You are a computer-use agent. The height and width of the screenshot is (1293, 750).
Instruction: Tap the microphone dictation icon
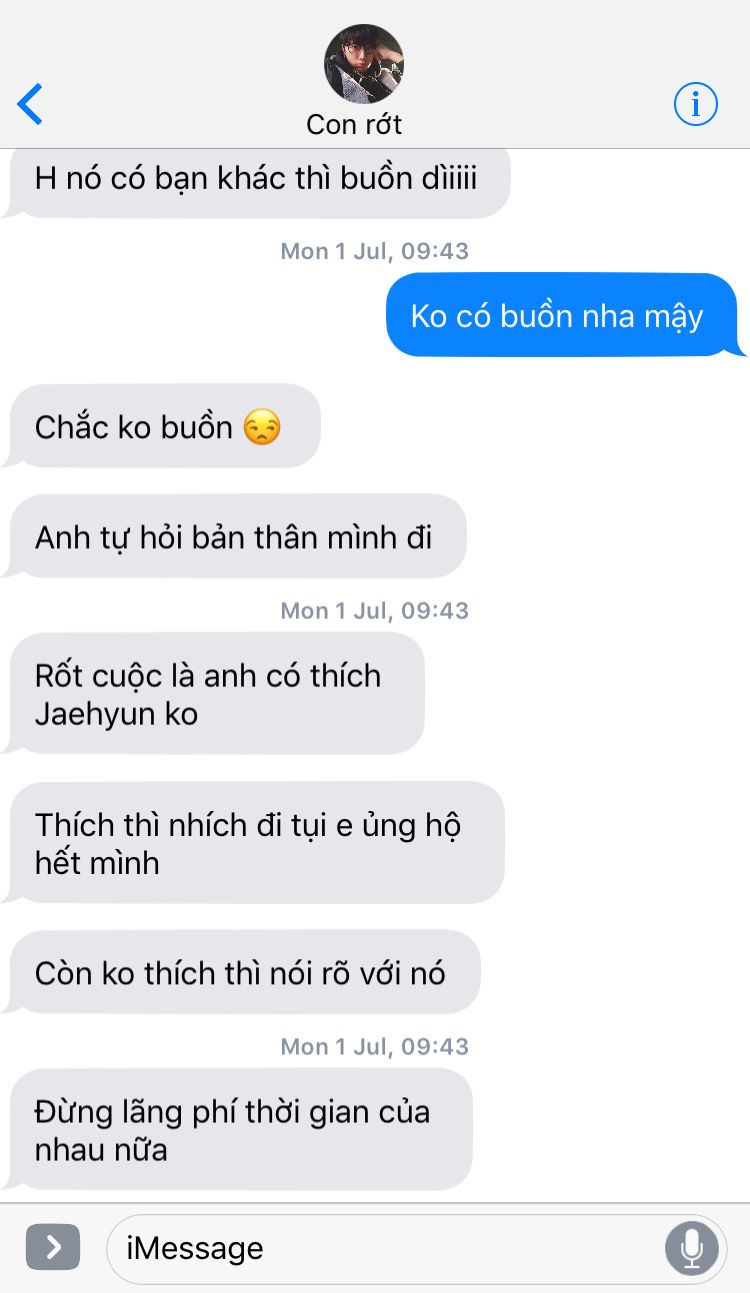click(691, 1248)
